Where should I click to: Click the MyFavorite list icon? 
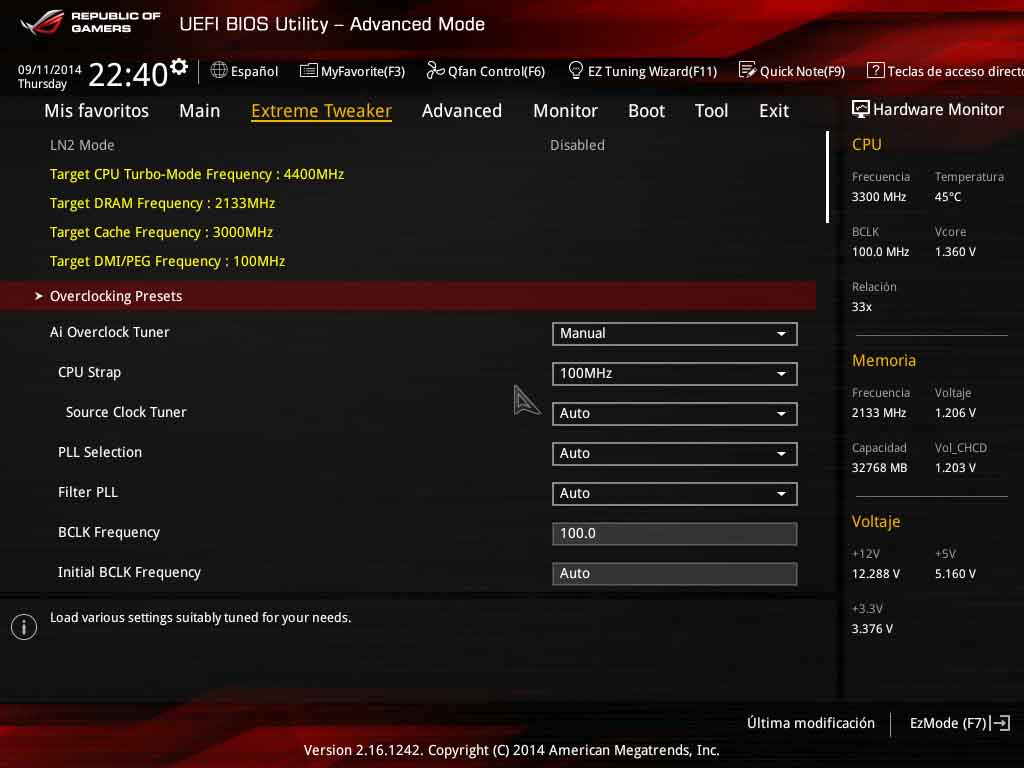[308, 71]
